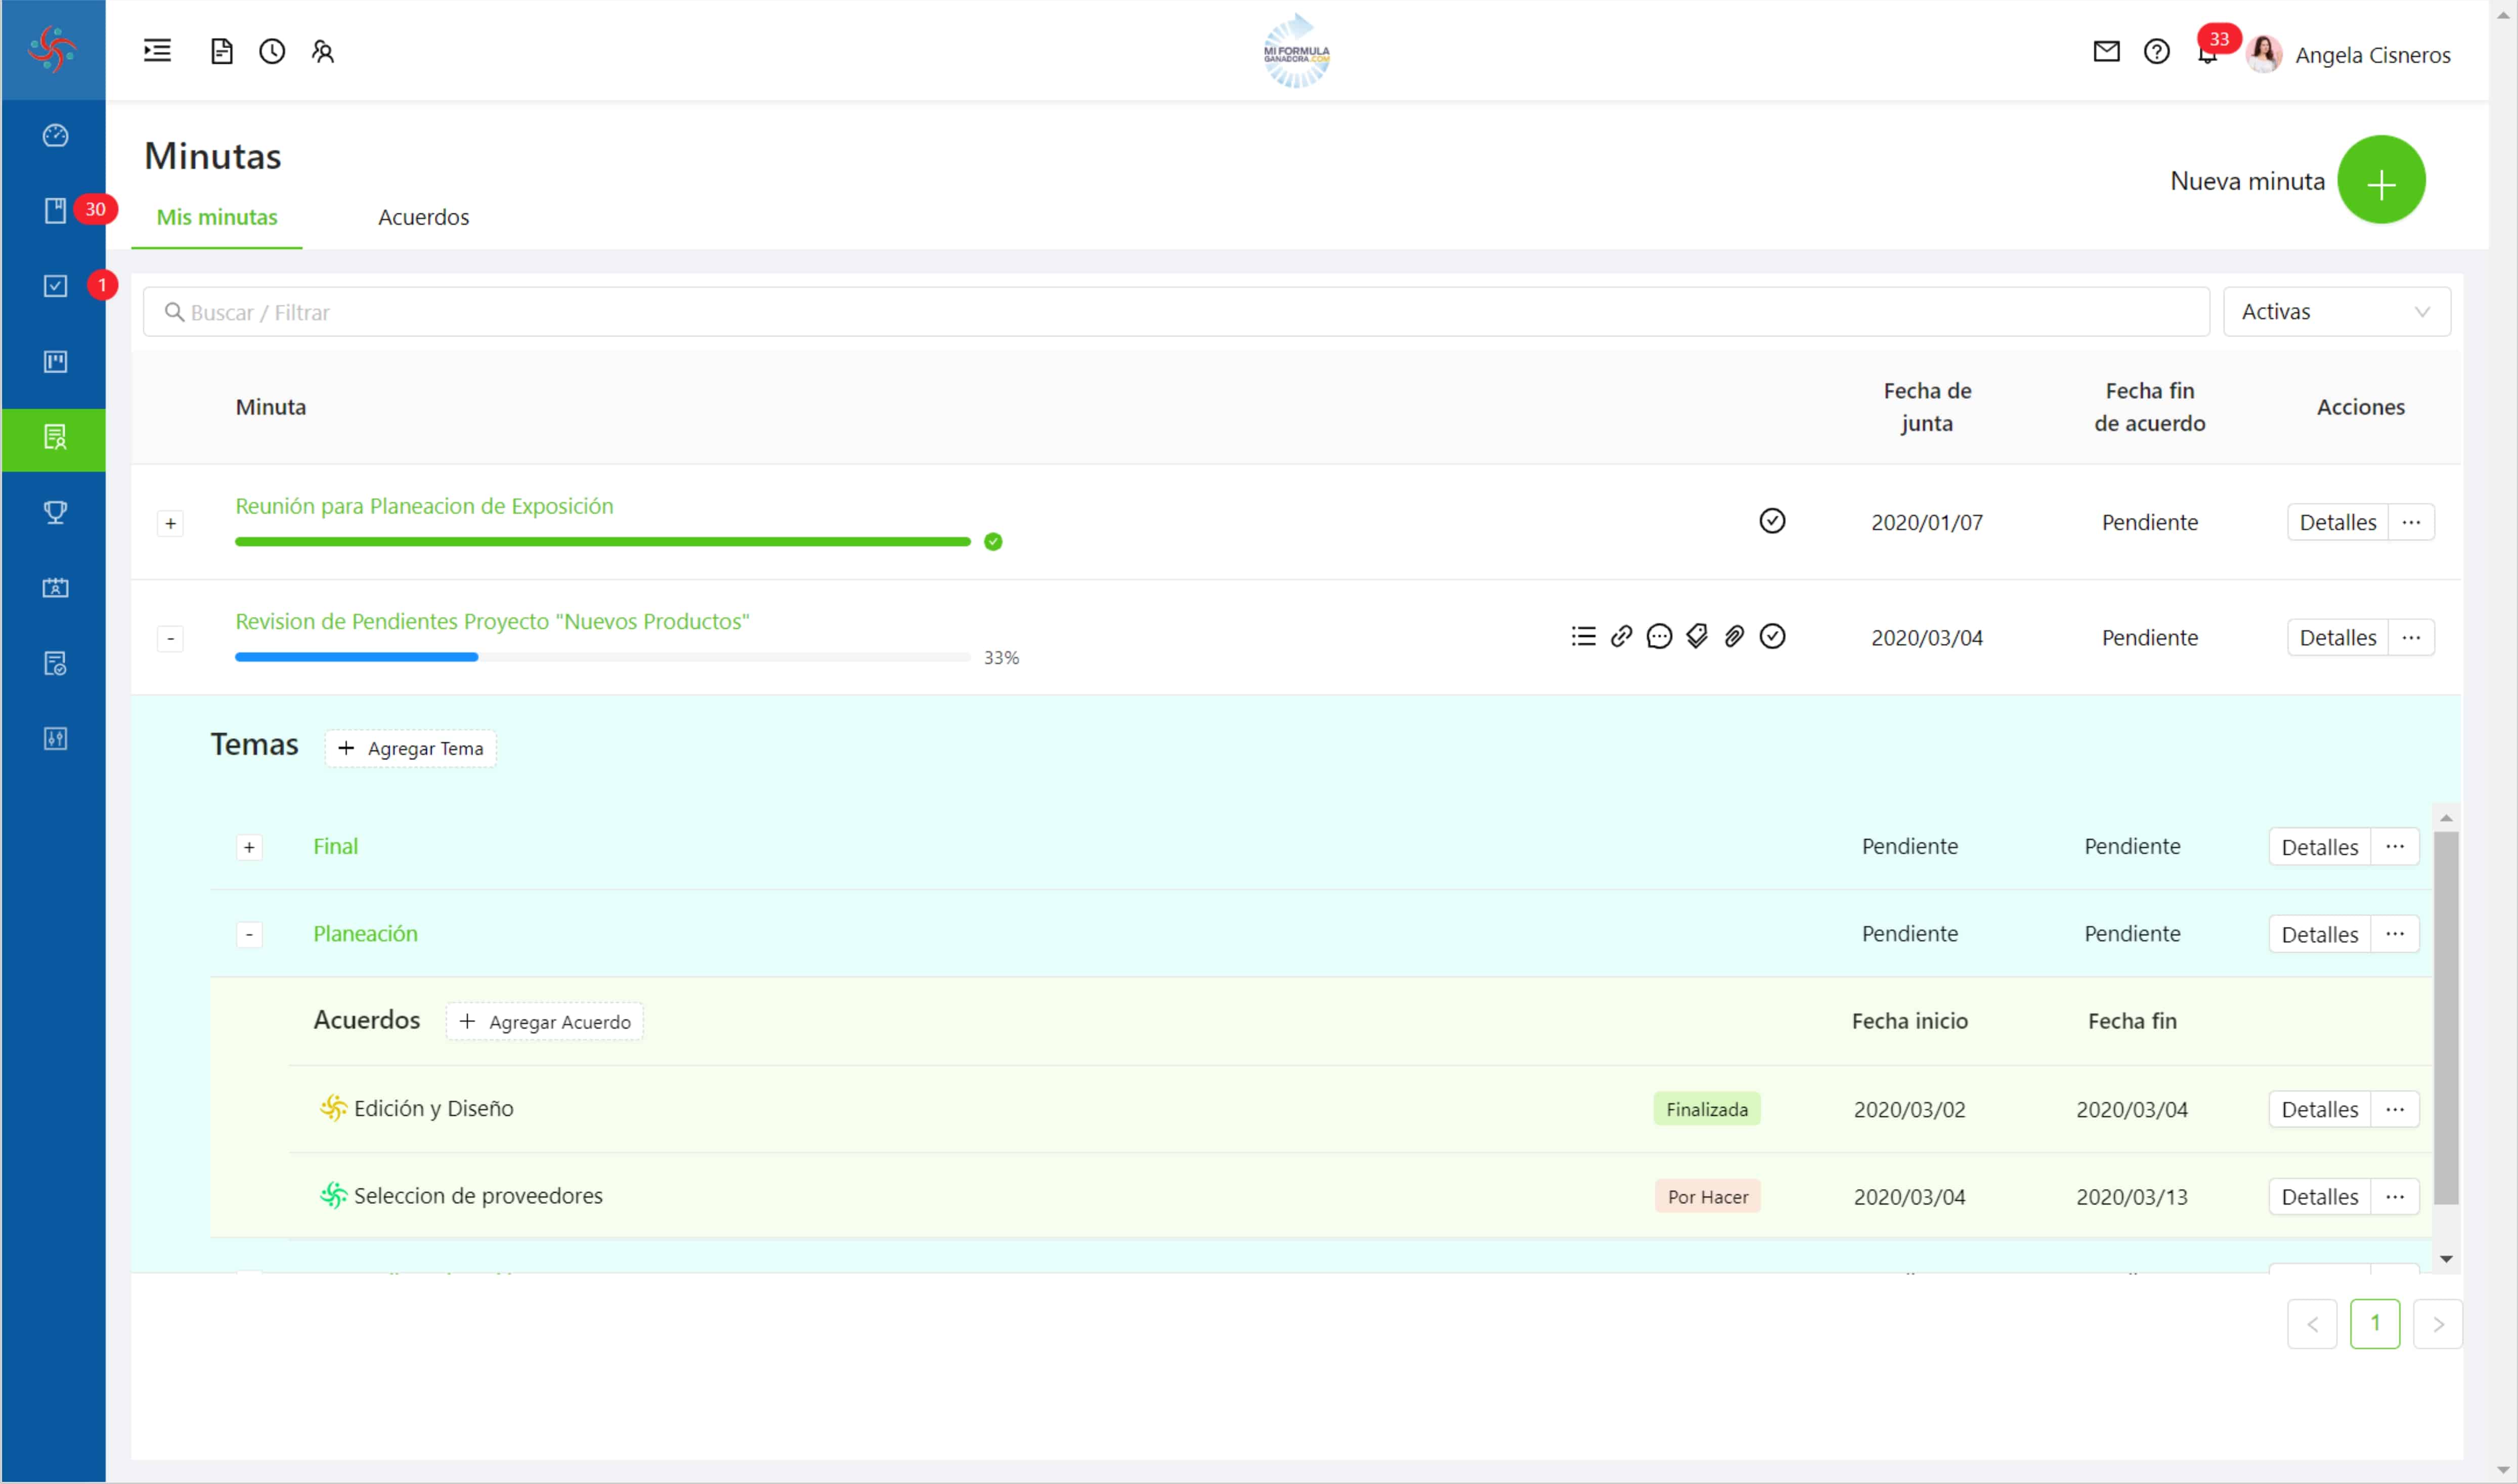Open the Planeación tema link
The height and width of the screenshot is (1484, 2518).
pos(365,933)
